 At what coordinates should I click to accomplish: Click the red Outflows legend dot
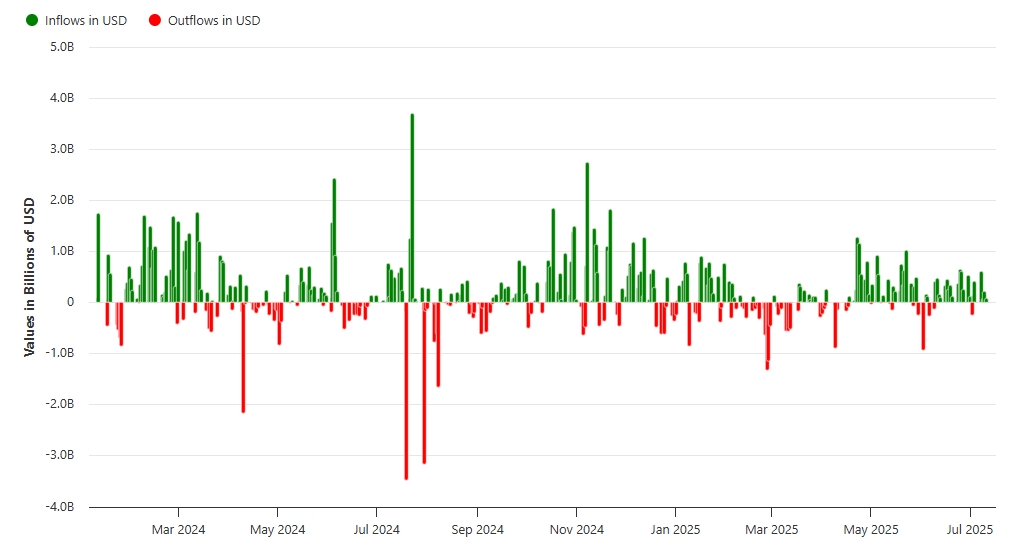[155, 21]
